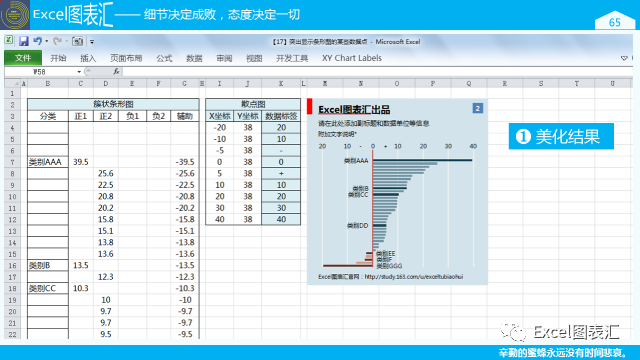Click the blue number 2 badge on chart
Viewport: 640px width, 360px height.
[478, 108]
